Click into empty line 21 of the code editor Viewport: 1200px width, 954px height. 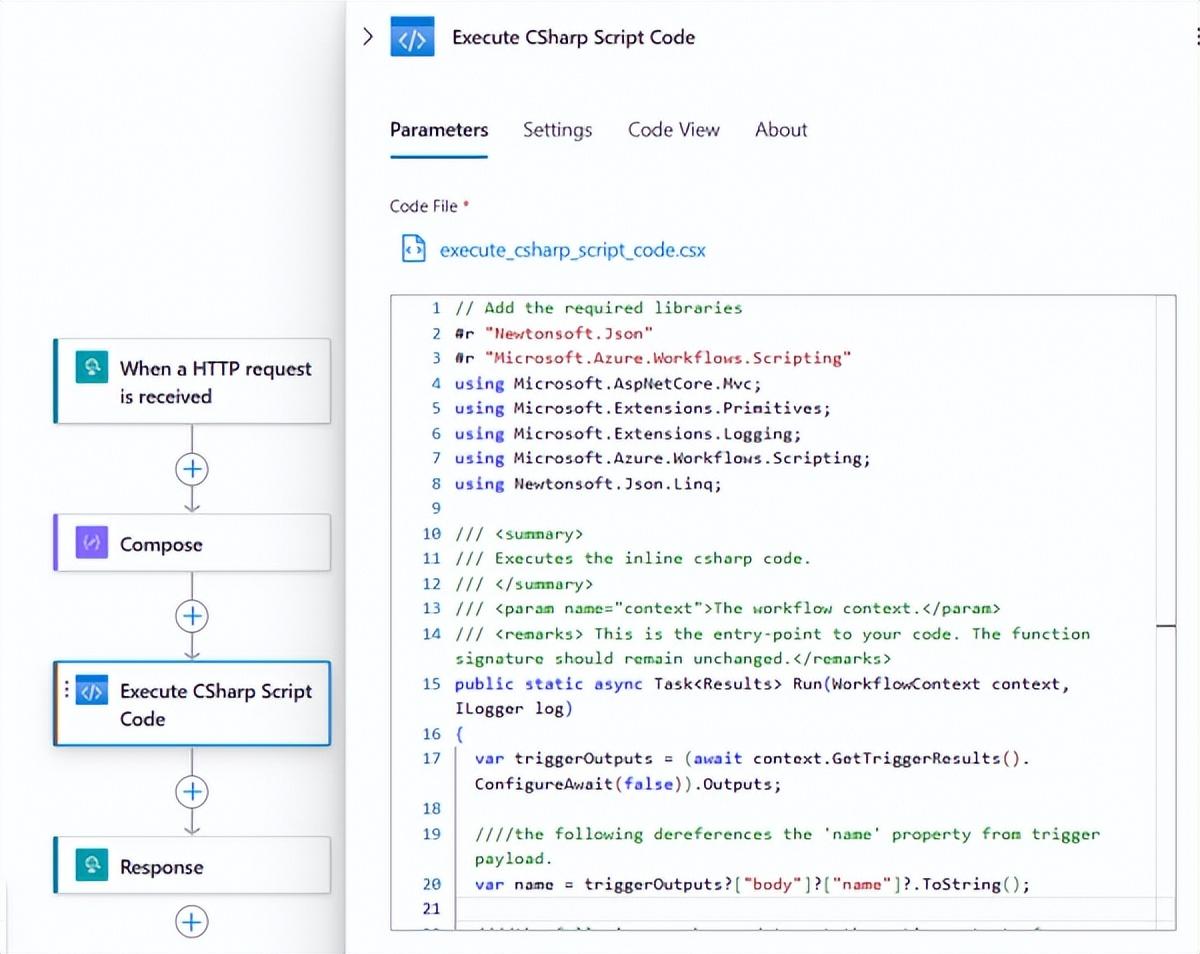pyautogui.click(x=700, y=908)
